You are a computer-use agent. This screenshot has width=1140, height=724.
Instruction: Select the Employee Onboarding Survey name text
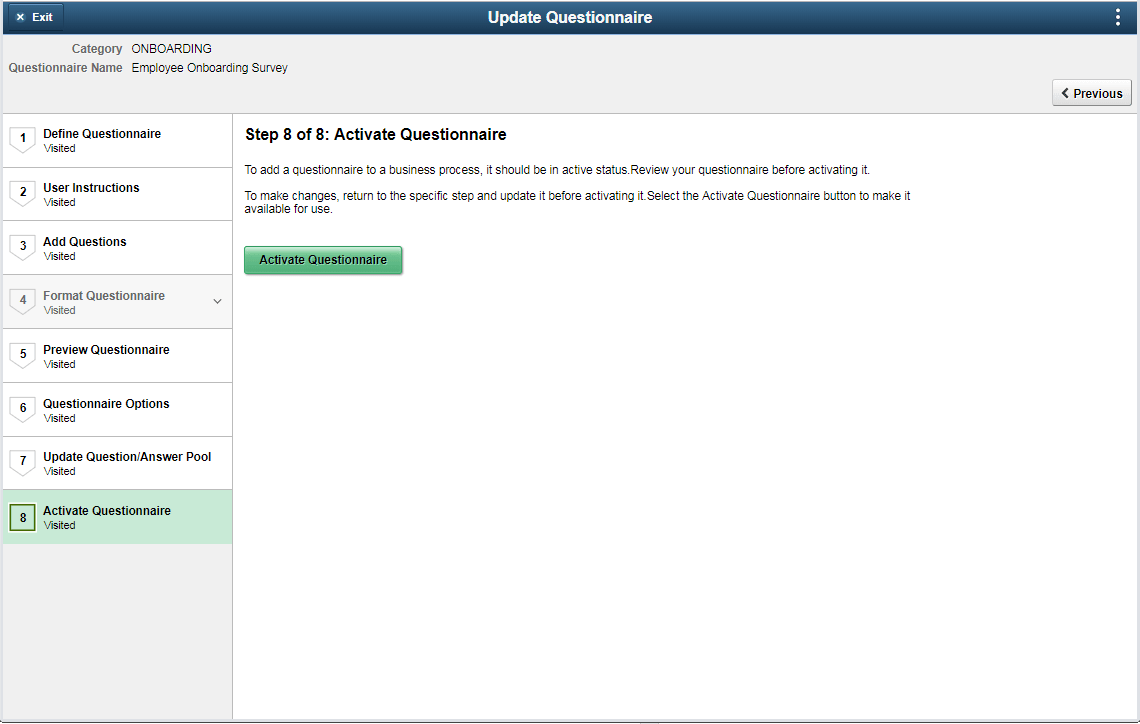click(x=209, y=67)
